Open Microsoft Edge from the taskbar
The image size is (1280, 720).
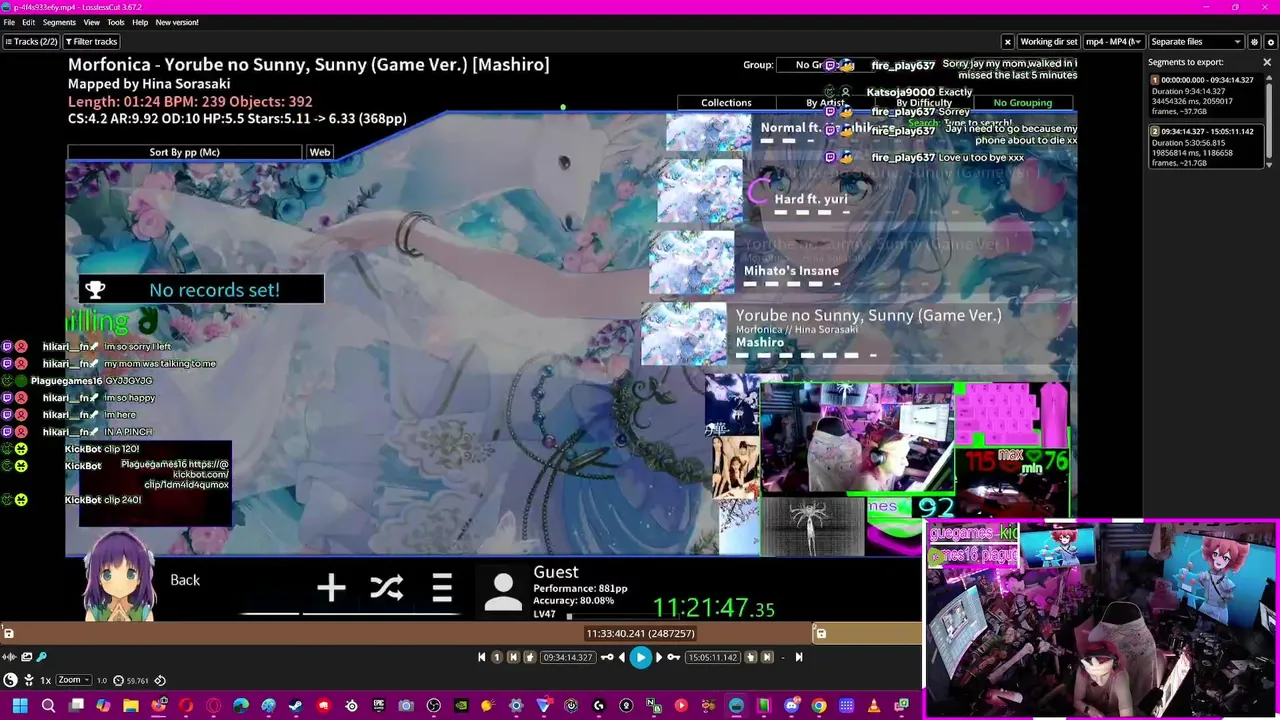(x=240, y=705)
